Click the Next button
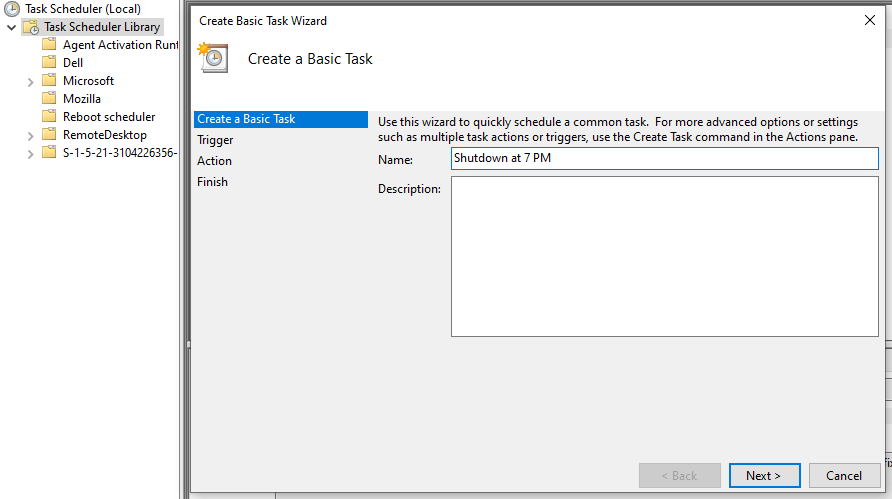 [x=764, y=476]
